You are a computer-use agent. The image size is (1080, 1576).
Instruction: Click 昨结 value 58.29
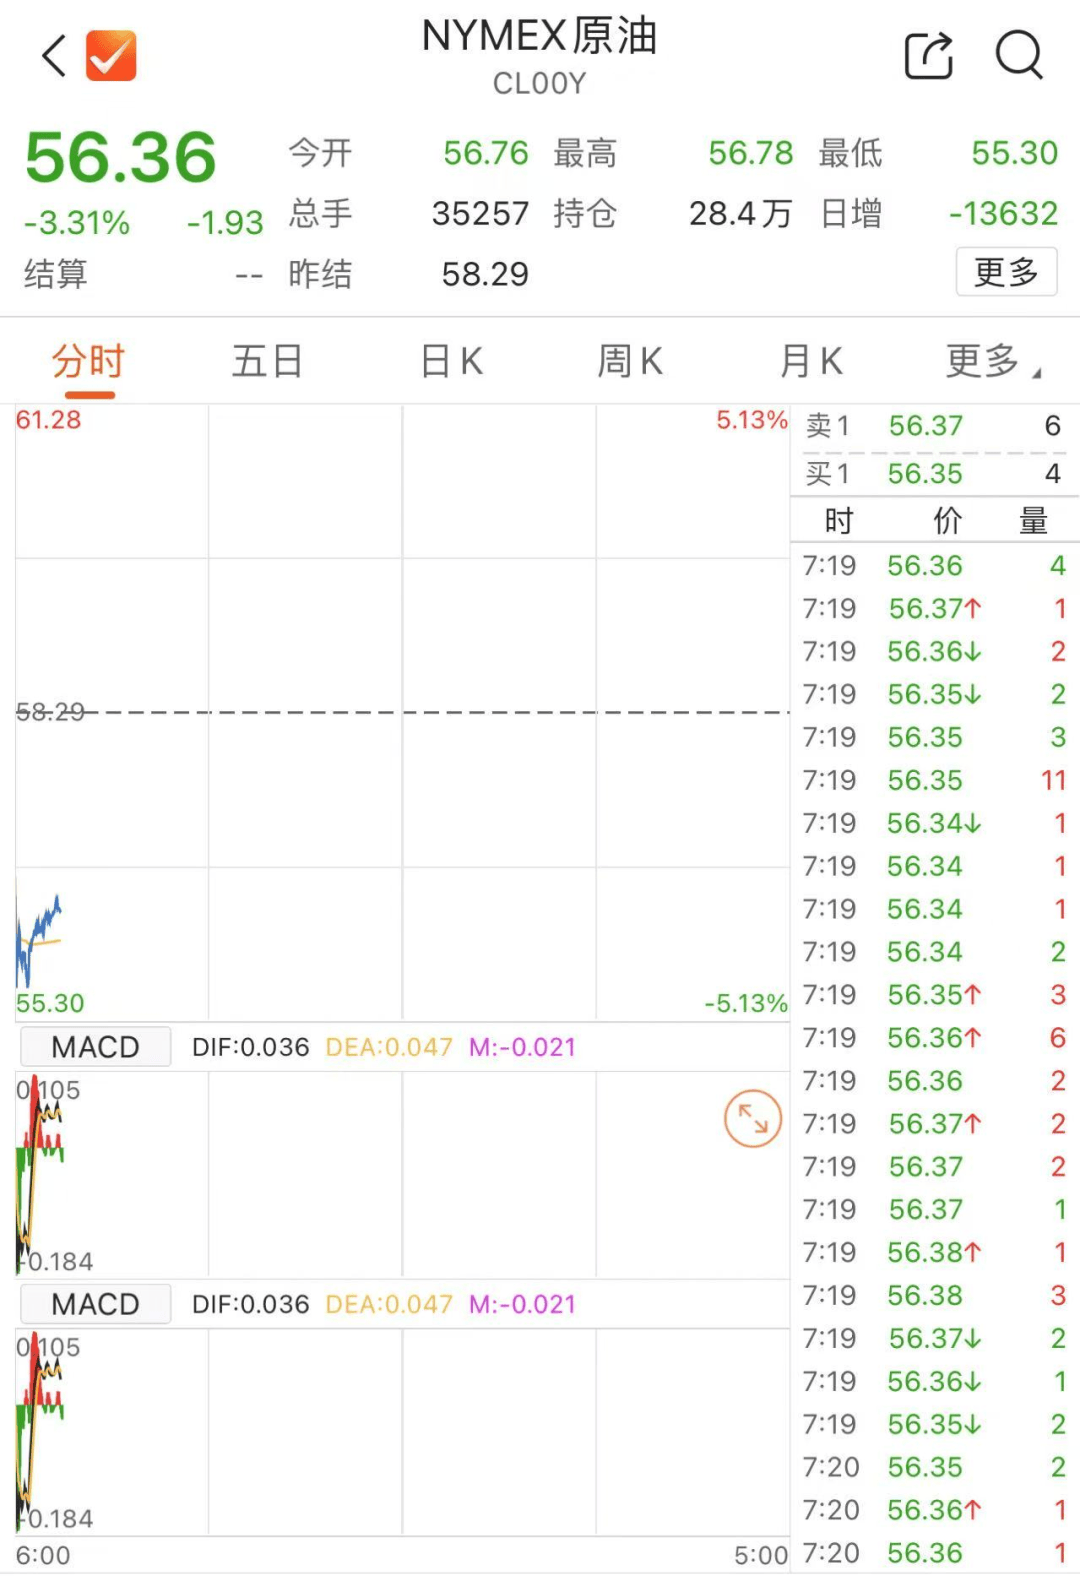[x=485, y=274]
